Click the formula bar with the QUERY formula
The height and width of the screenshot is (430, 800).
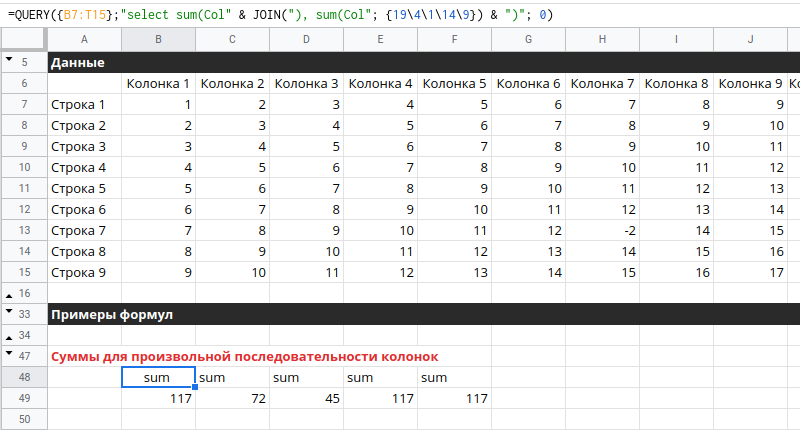pos(400,15)
